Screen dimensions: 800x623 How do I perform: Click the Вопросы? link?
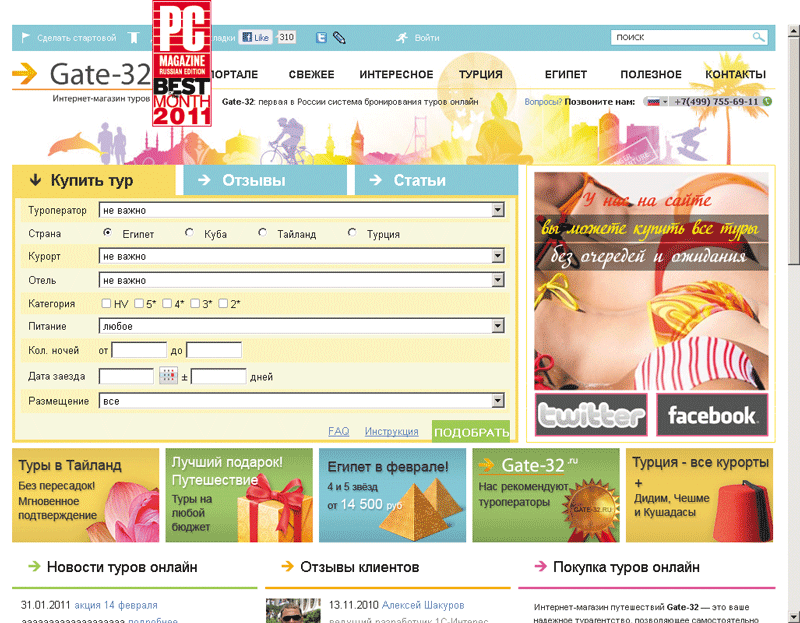(x=543, y=102)
